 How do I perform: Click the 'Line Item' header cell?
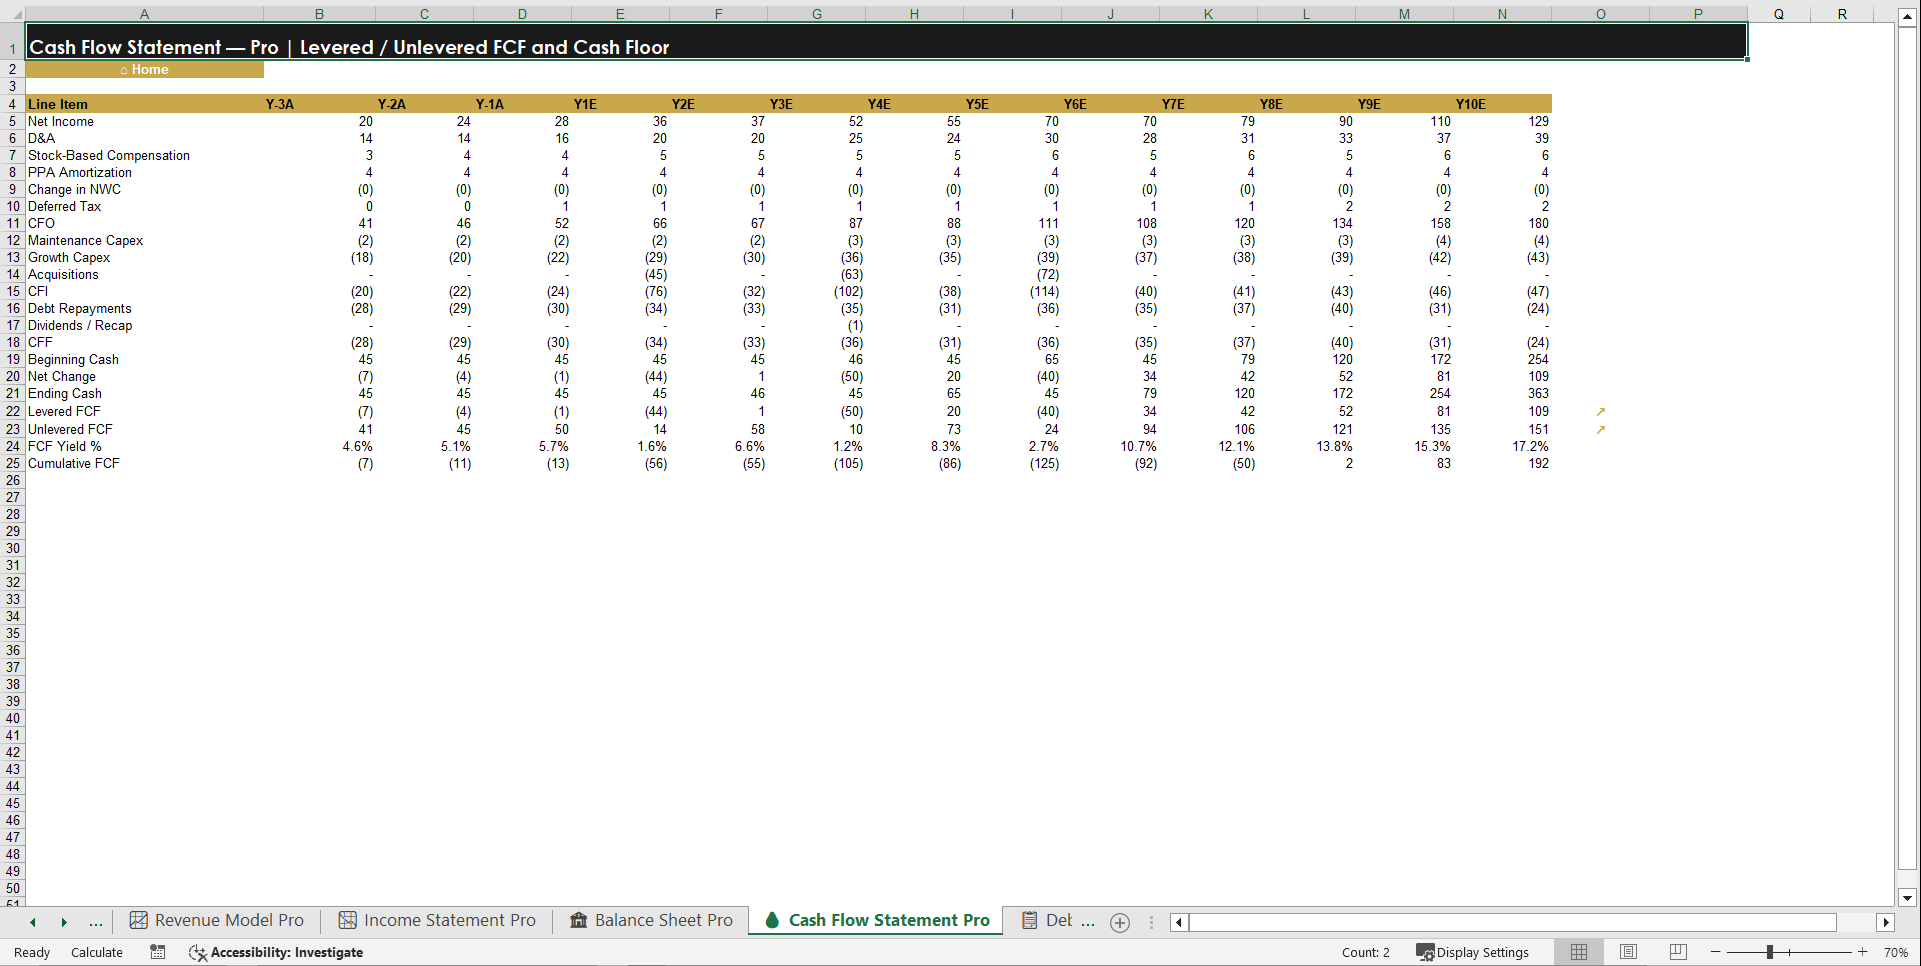coord(144,104)
